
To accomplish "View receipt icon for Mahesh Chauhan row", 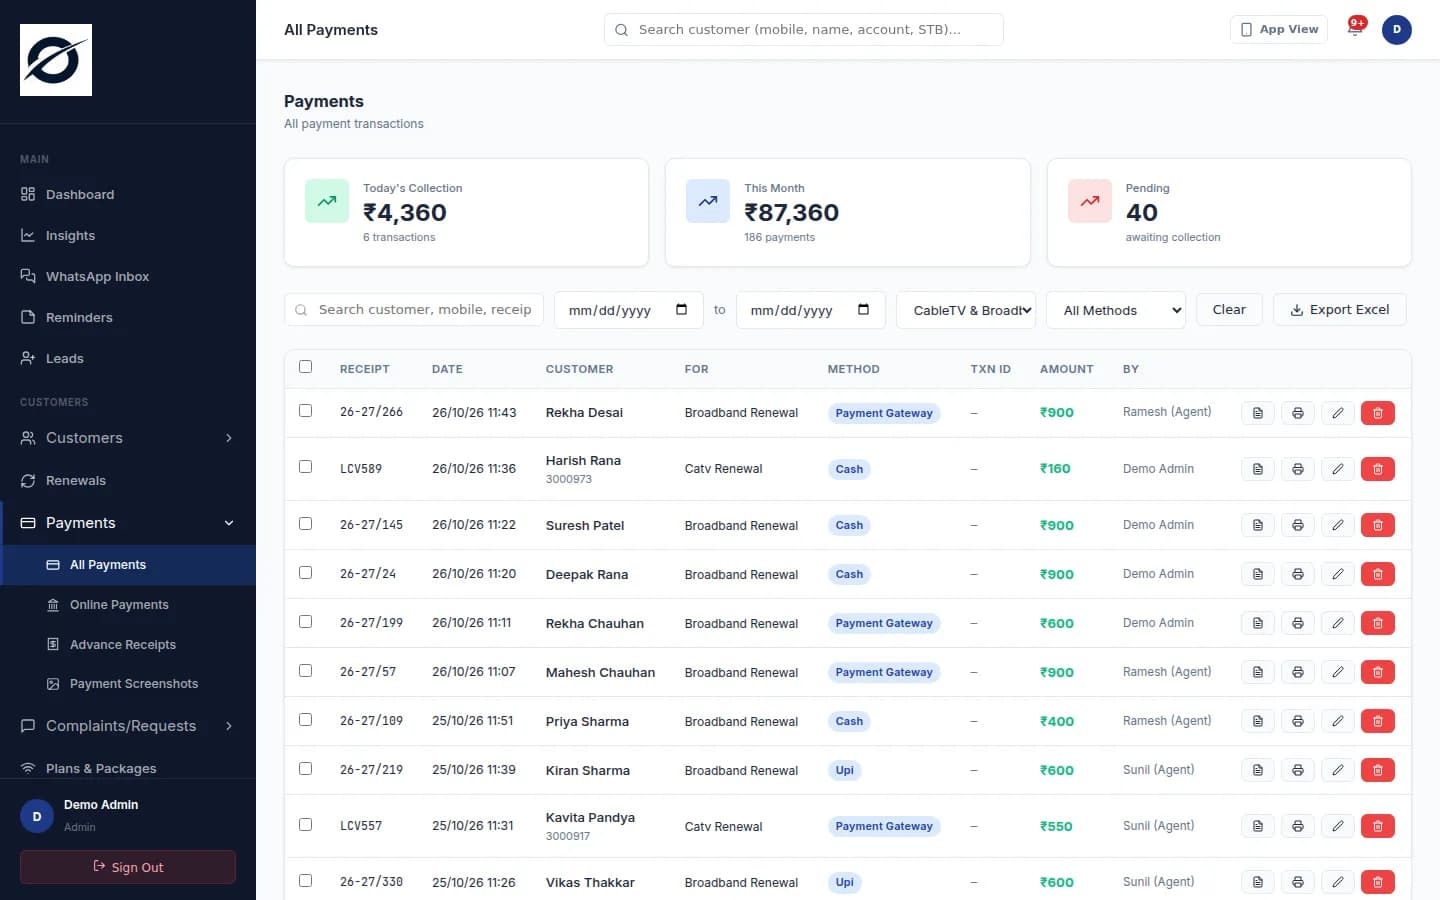I will pos(1258,672).
